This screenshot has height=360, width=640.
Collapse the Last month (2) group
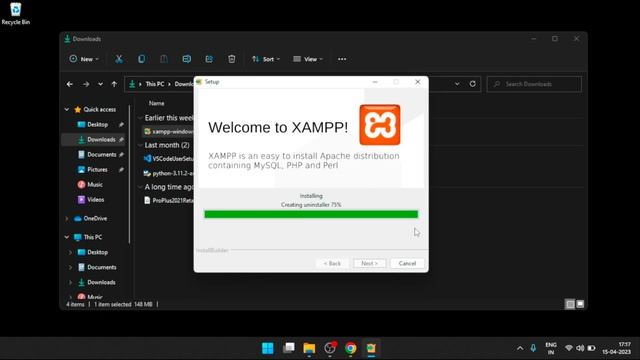coord(140,145)
